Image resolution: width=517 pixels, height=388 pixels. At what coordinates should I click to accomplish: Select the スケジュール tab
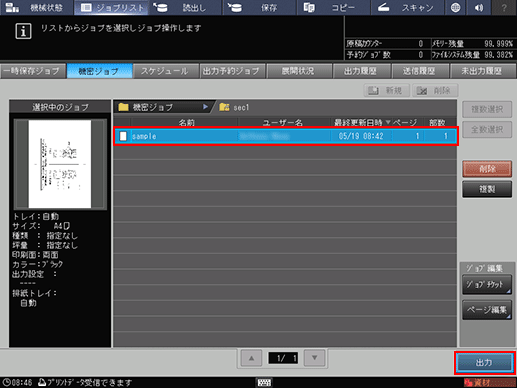166,71
